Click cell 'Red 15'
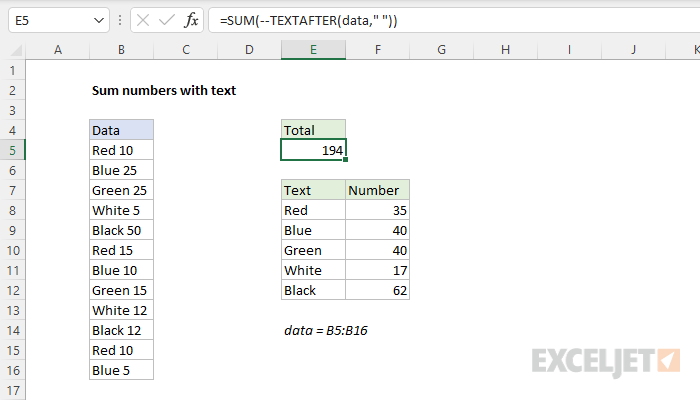Screen dimensions: 700x400 point(121,250)
